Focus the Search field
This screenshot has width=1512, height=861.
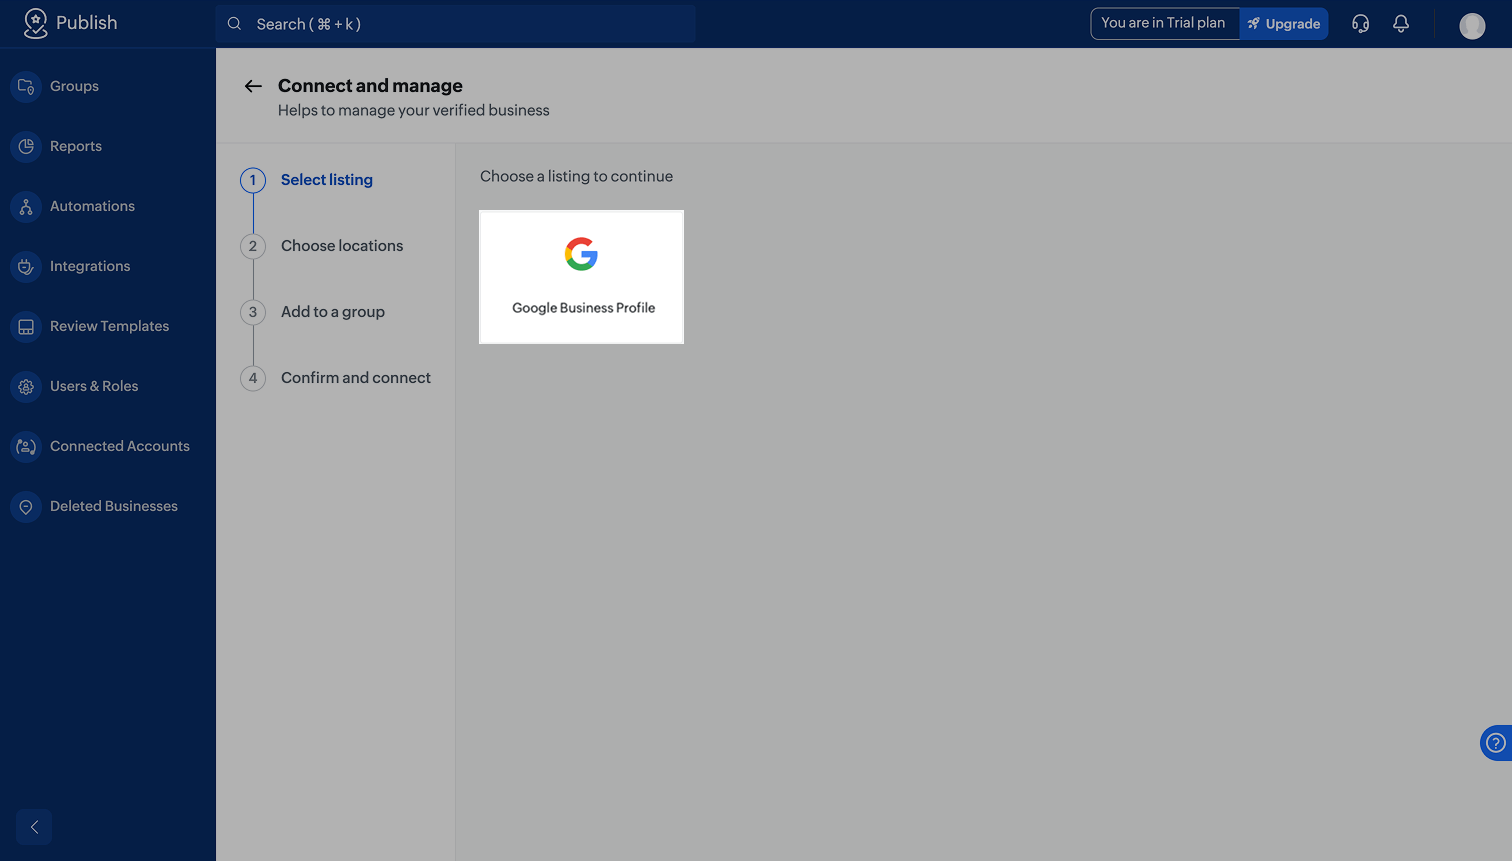(456, 24)
